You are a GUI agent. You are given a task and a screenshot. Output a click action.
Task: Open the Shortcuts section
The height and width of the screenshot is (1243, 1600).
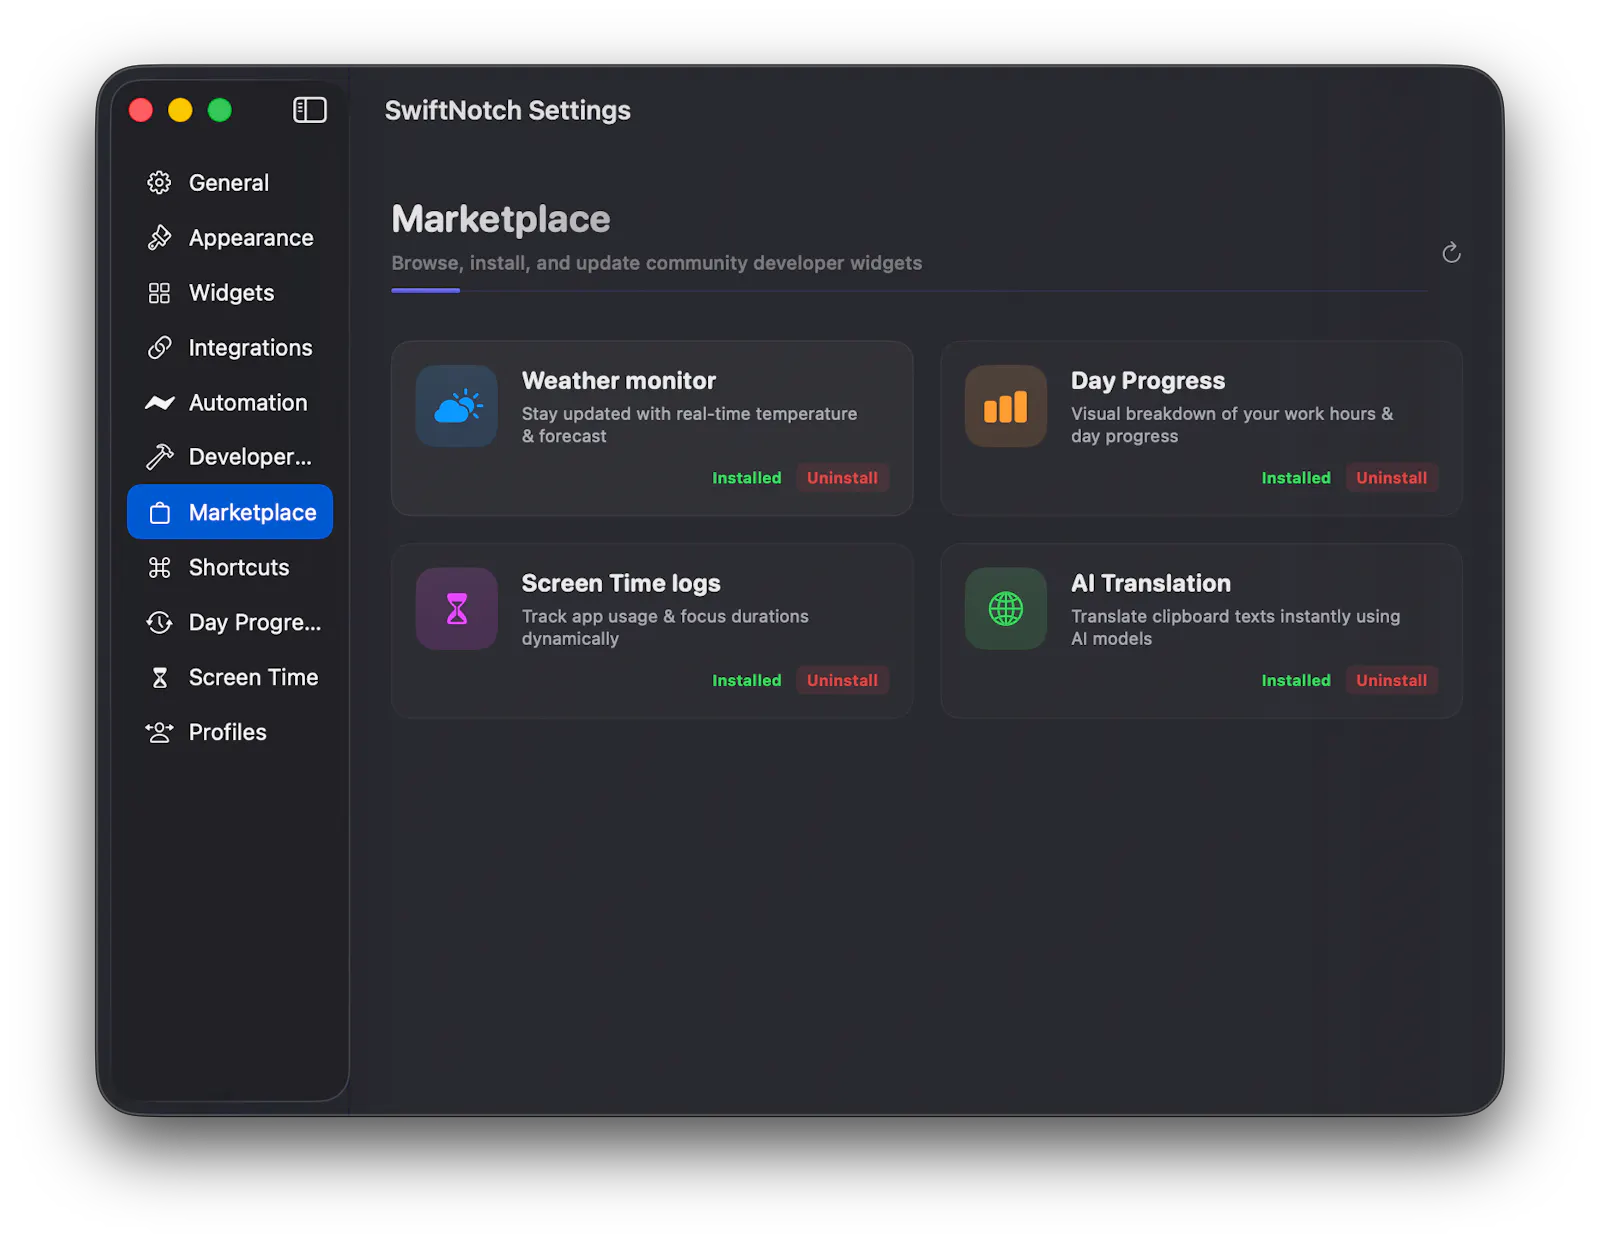tap(230, 567)
